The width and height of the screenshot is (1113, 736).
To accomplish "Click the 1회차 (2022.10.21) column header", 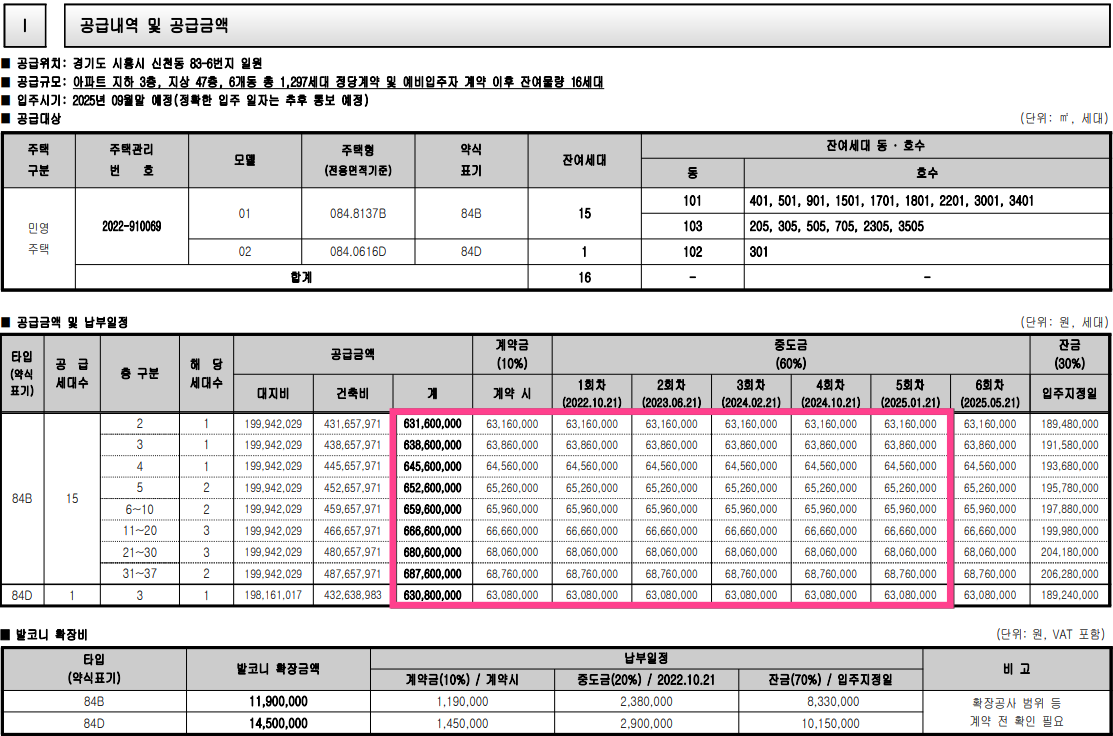I will [592, 393].
